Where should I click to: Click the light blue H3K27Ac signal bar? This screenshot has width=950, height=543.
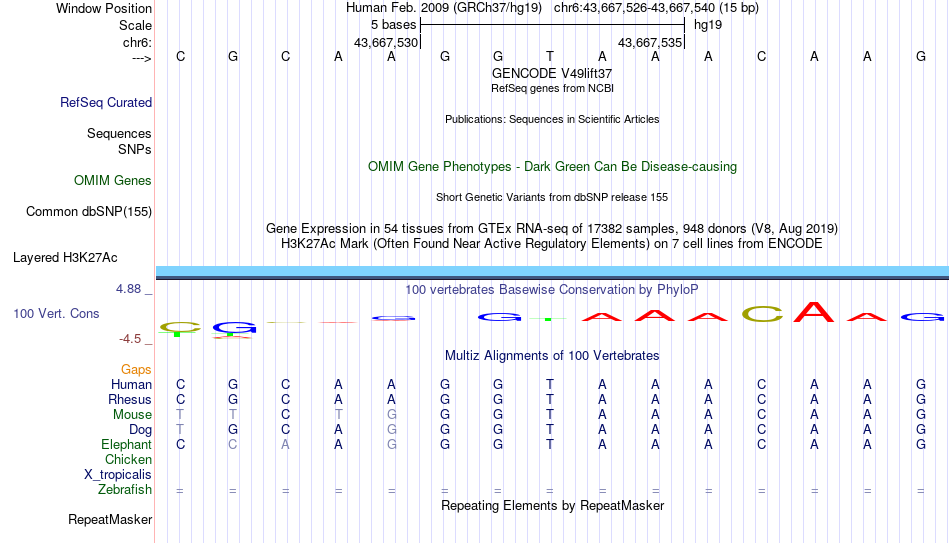coord(553,271)
